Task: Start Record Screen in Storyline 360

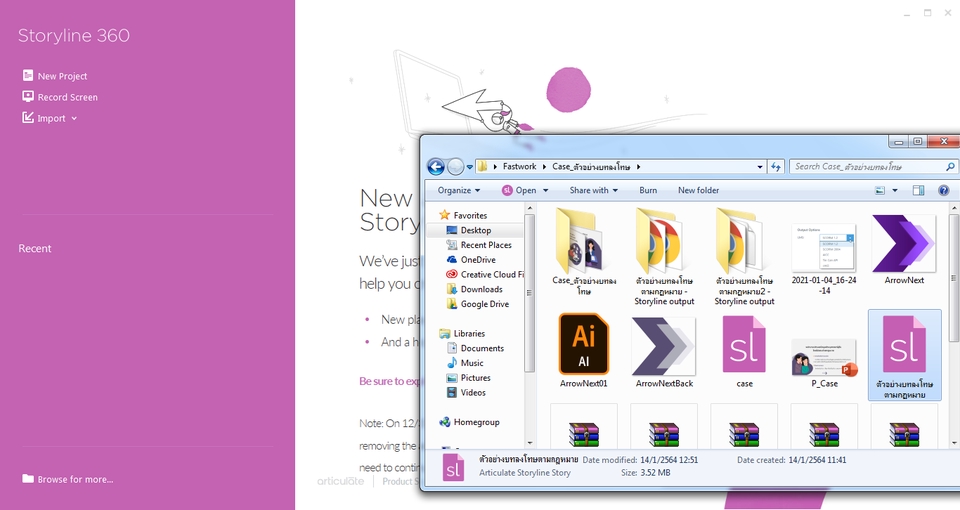Action: [x=60, y=97]
